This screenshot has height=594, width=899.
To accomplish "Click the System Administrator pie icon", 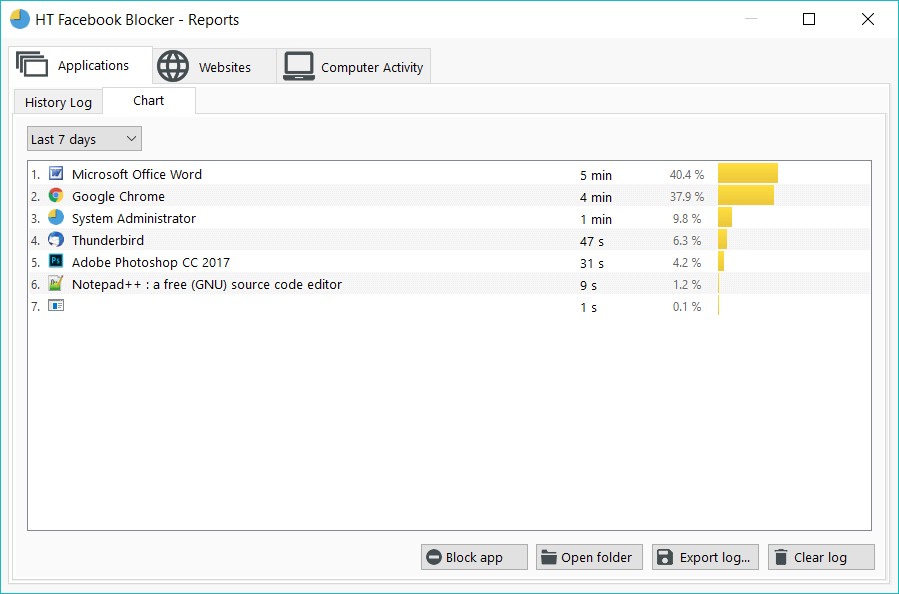I will point(56,217).
